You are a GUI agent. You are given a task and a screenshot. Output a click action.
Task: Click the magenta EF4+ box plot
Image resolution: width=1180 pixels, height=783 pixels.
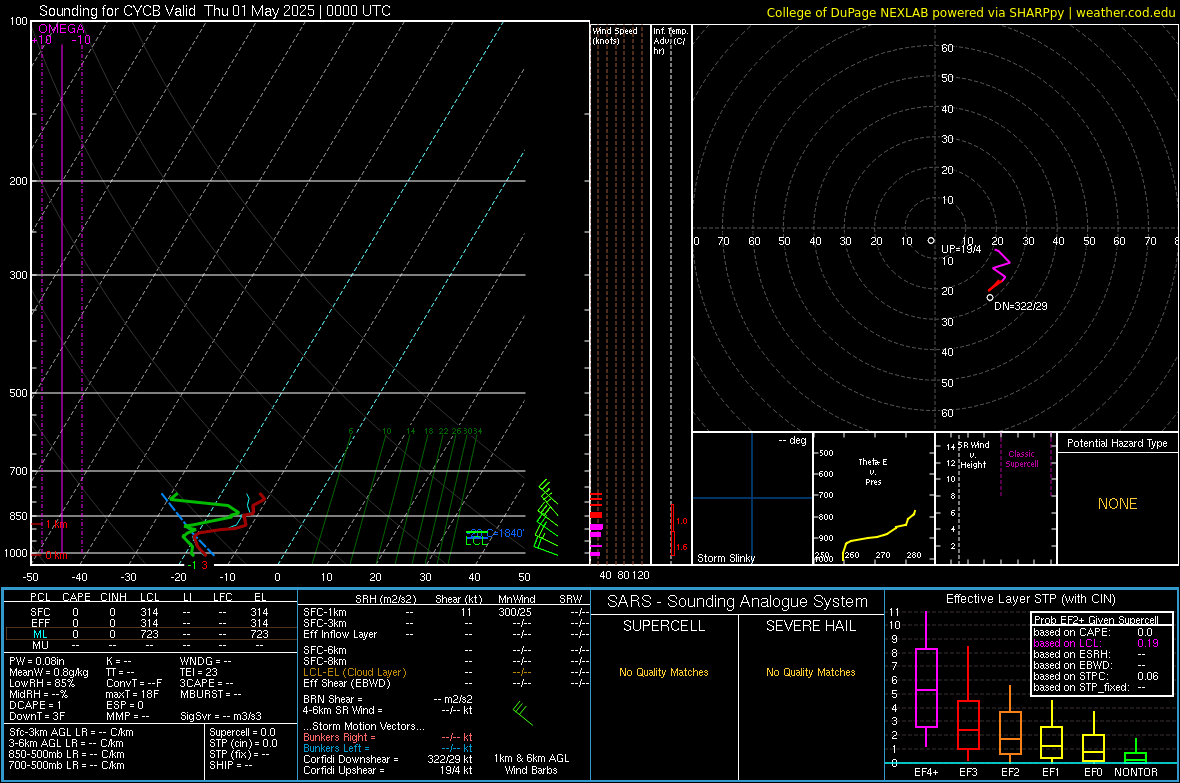pyautogui.click(x=926, y=678)
